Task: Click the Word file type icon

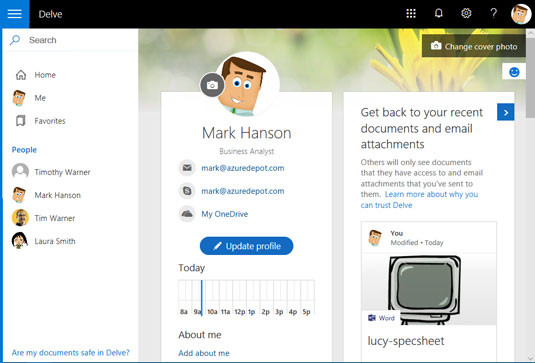Action: [x=372, y=318]
